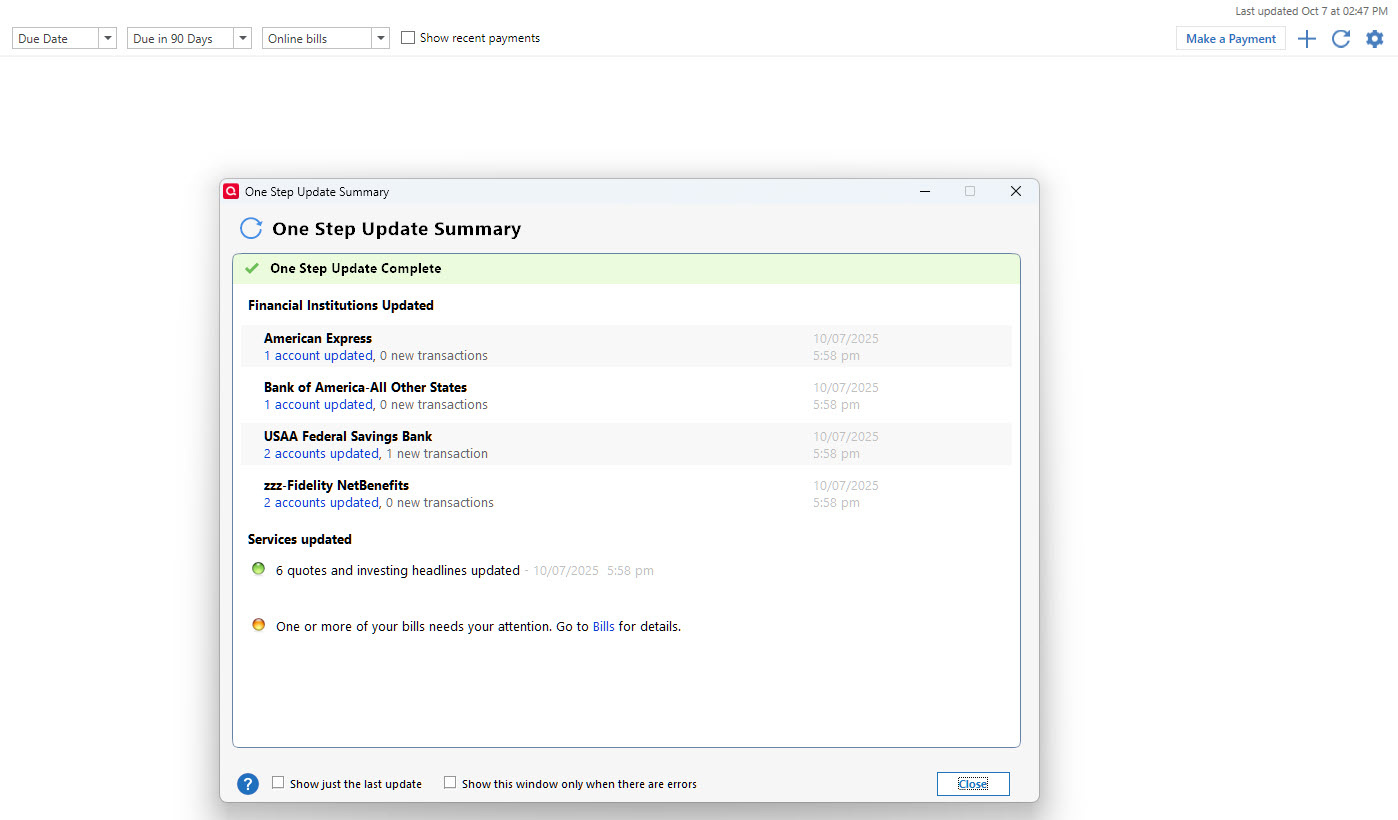
Task: Click the Make a Payment button
Action: (1231, 39)
